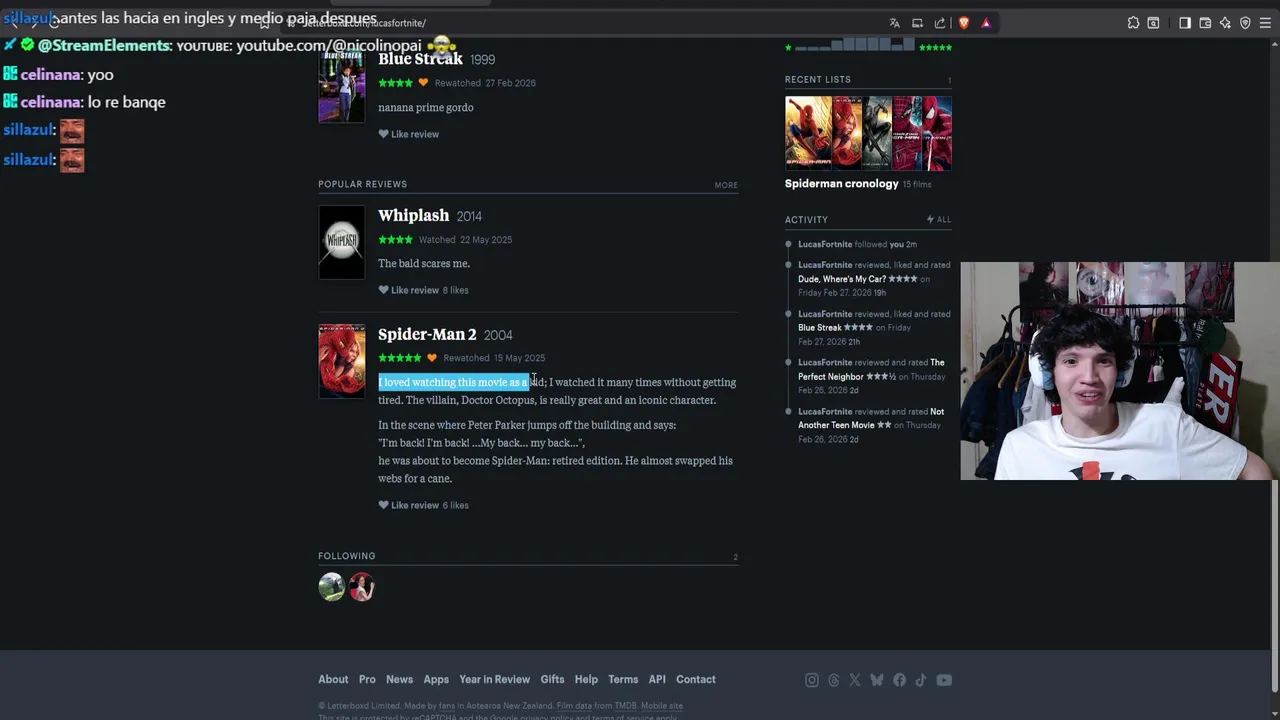Open Letterboxd Bluesky butterfly footer icon

click(x=877, y=680)
